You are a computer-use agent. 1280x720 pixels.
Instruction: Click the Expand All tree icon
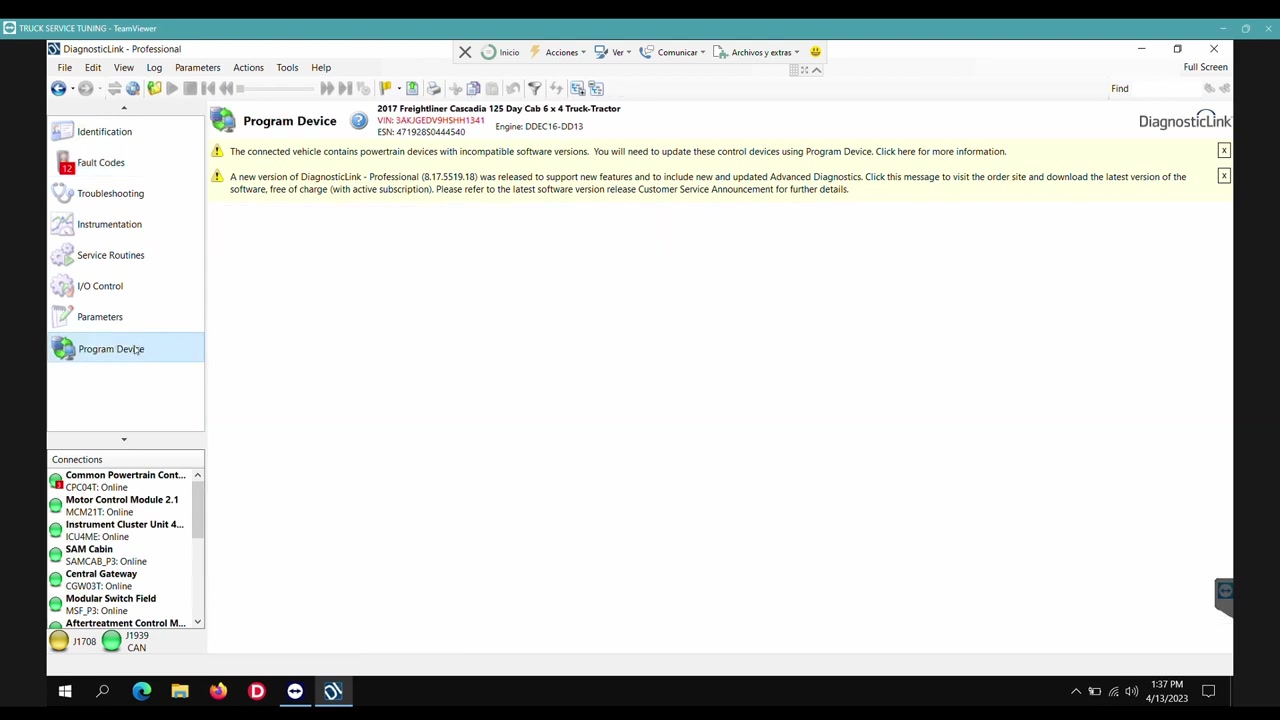click(x=577, y=89)
